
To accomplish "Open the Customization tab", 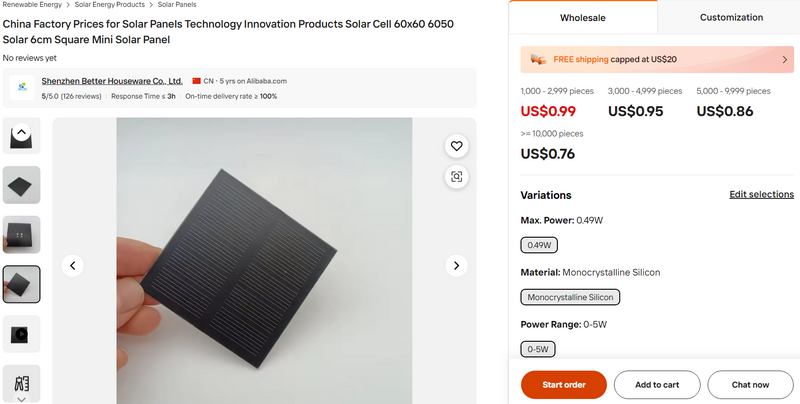I will point(731,18).
